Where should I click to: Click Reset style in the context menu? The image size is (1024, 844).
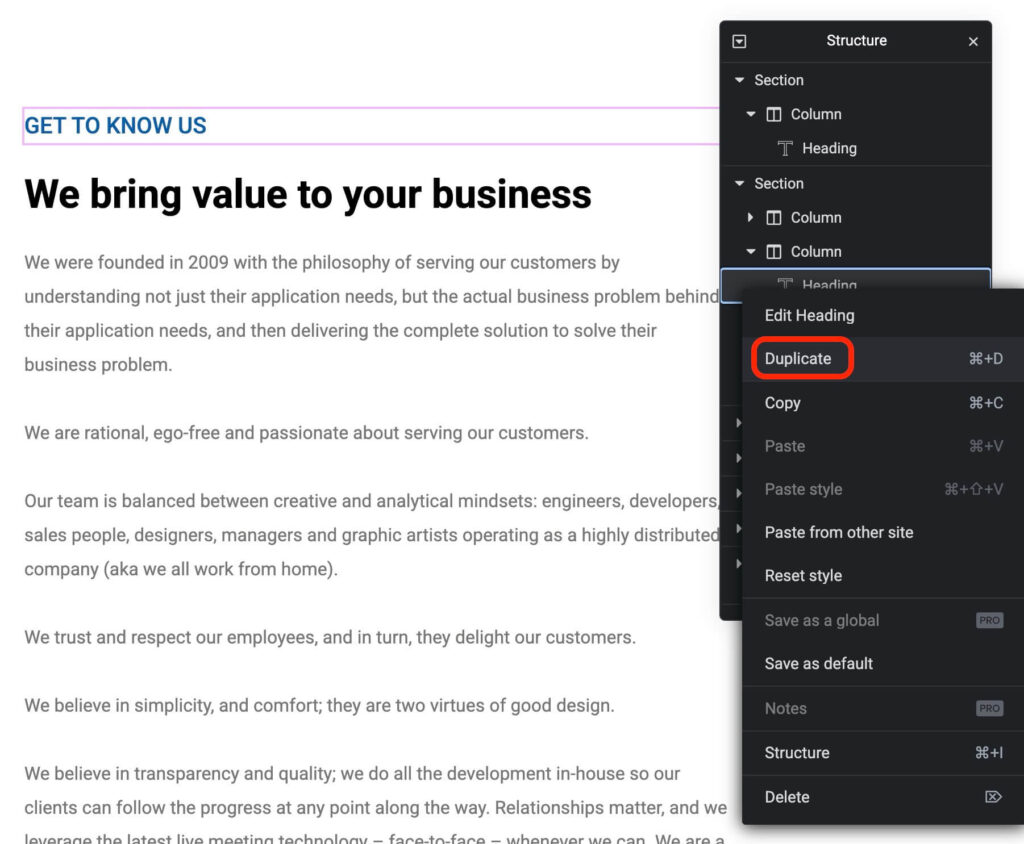(x=803, y=576)
